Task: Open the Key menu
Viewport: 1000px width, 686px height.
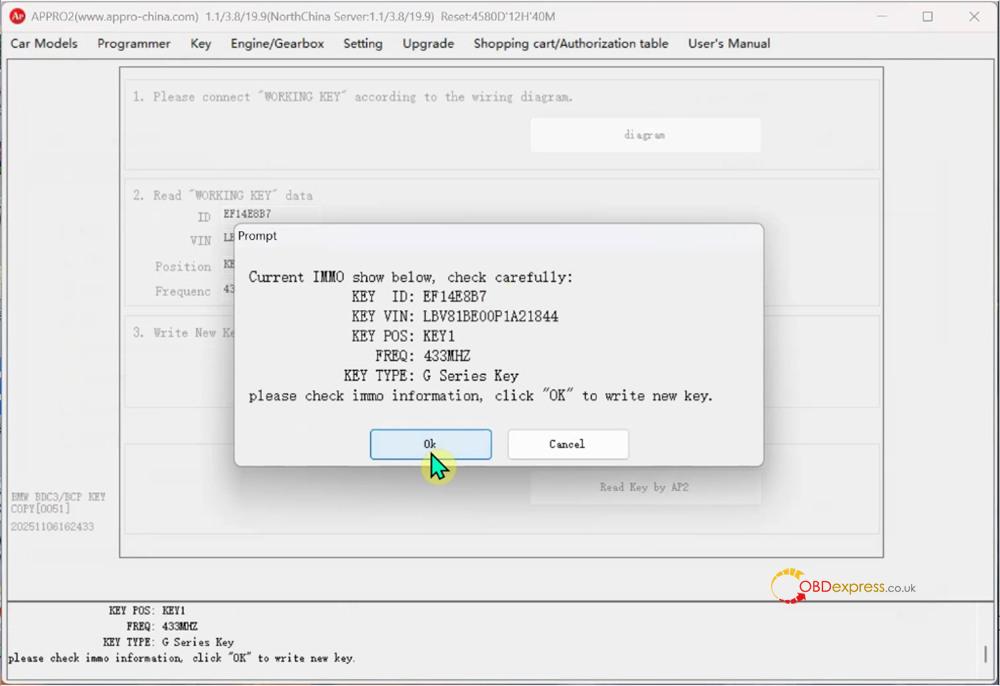Action: pyautogui.click(x=200, y=44)
